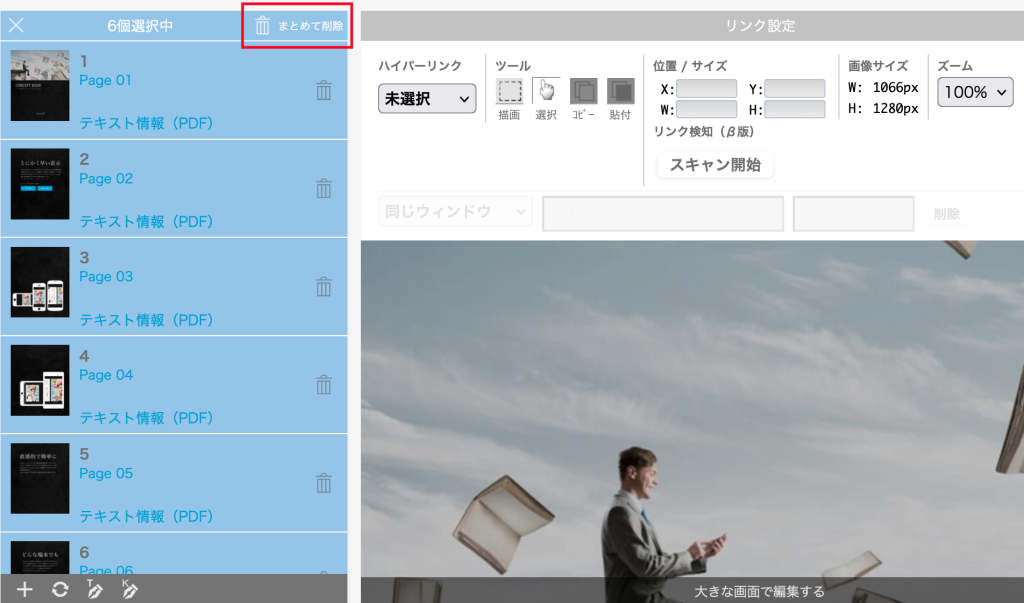The height and width of the screenshot is (603, 1024).
Task: Click the X position input field
Action: pyautogui.click(x=706, y=89)
